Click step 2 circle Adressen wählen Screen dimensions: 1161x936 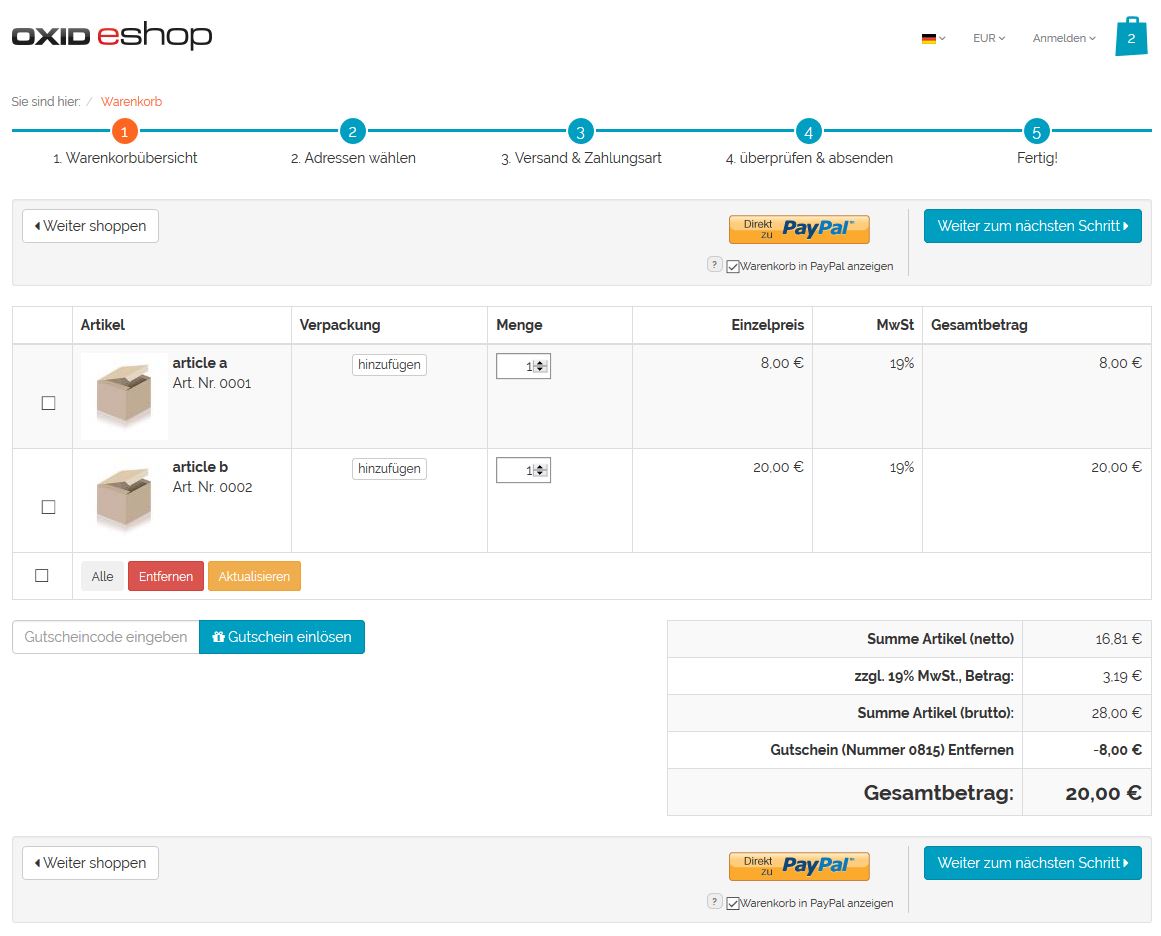[x=353, y=131]
